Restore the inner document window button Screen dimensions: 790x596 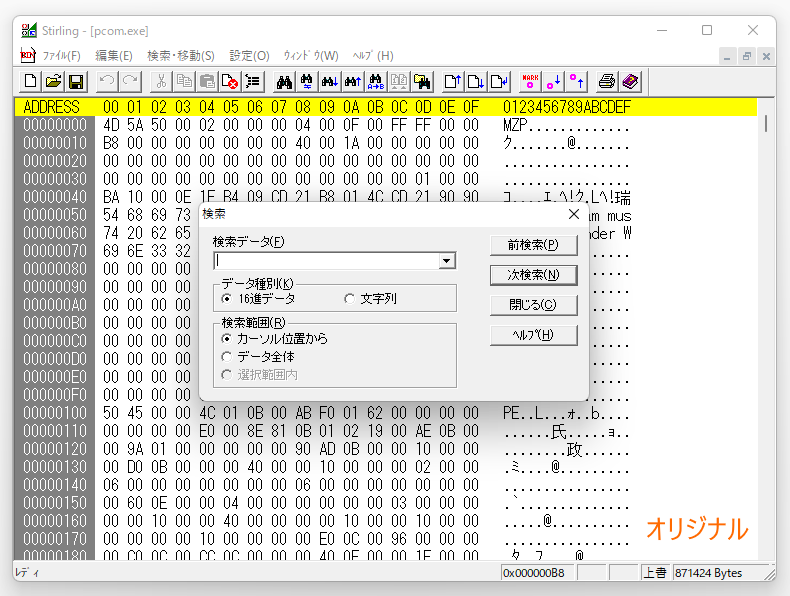[x=747, y=56]
